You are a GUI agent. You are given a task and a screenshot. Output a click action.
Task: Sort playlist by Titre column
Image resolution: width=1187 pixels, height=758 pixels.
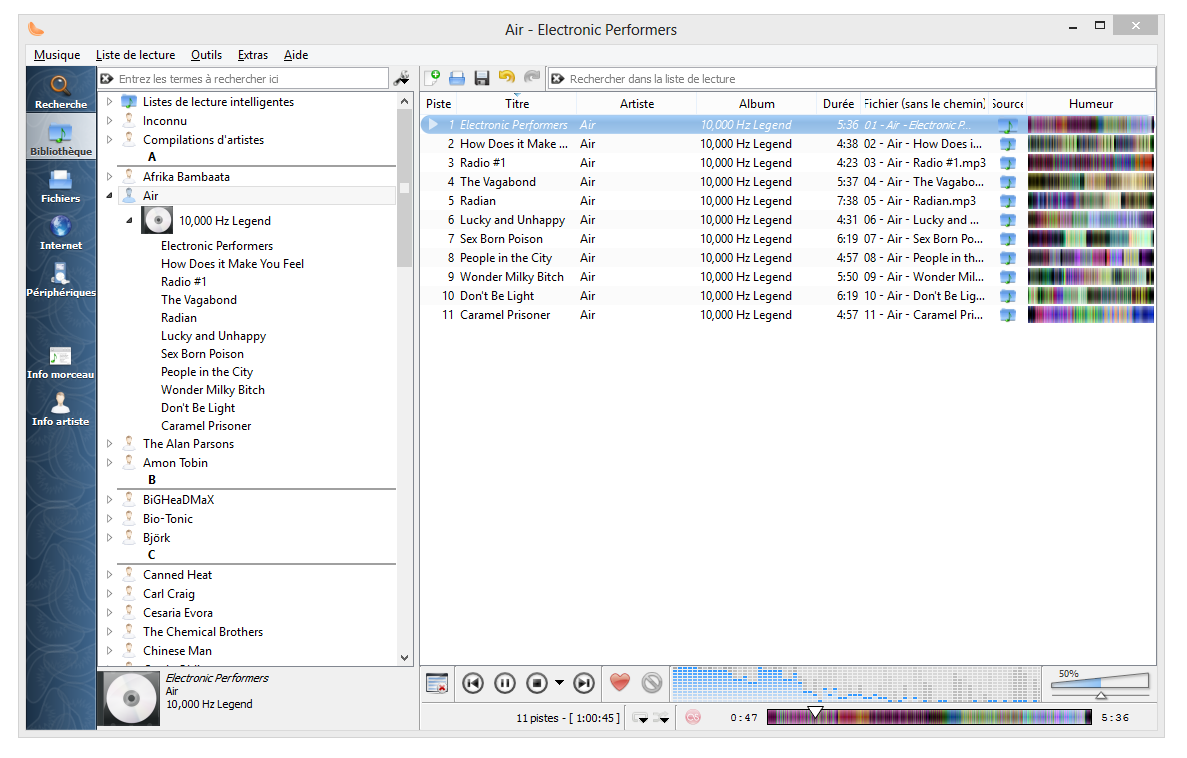point(517,104)
